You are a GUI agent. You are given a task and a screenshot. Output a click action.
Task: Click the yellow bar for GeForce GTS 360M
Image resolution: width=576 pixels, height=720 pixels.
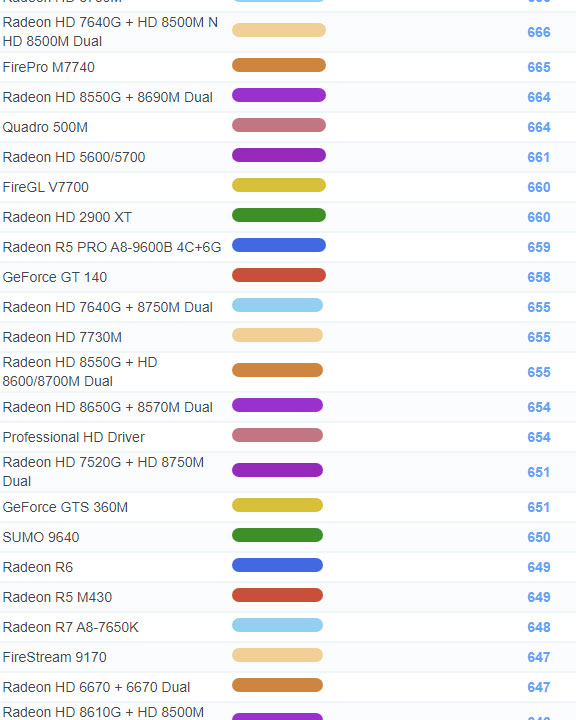click(x=277, y=505)
